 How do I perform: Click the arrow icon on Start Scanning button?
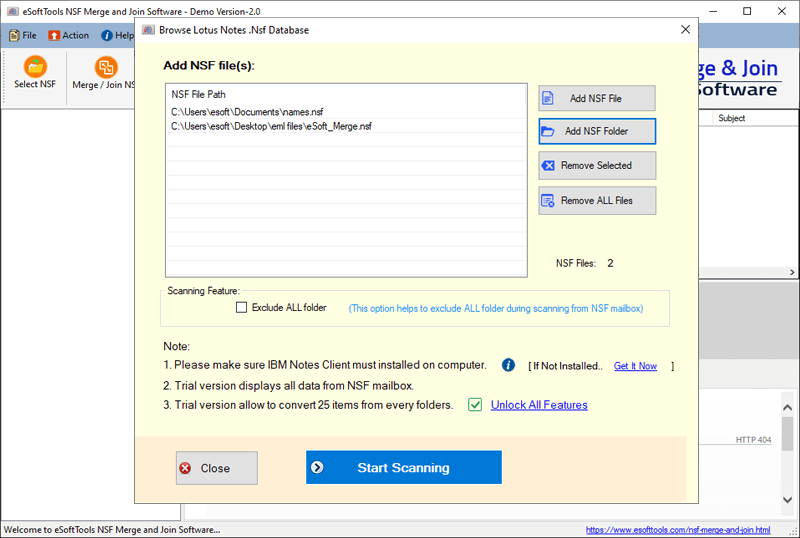point(317,467)
